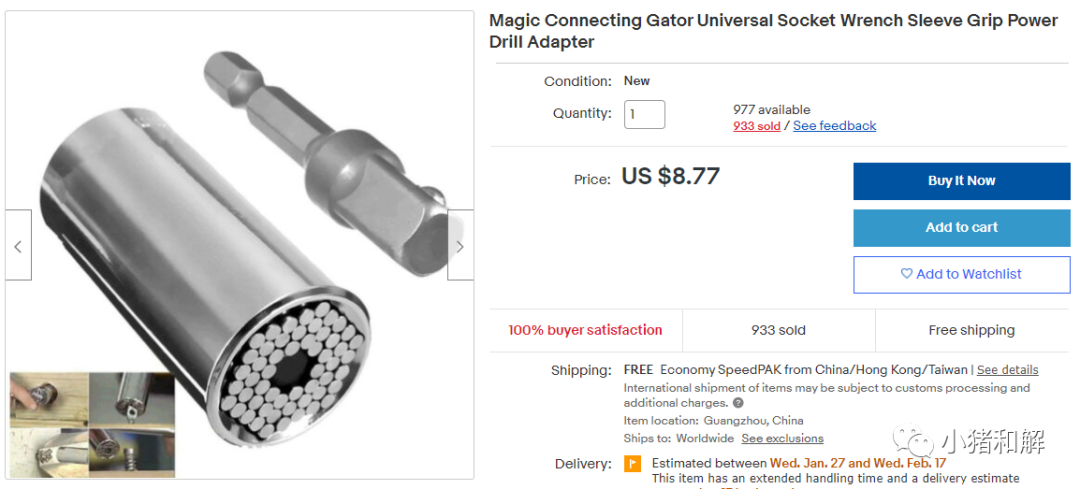Click the heart icon on Add to Watchlist
This screenshot has width=1080, height=489.
click(x=906, y=273)
